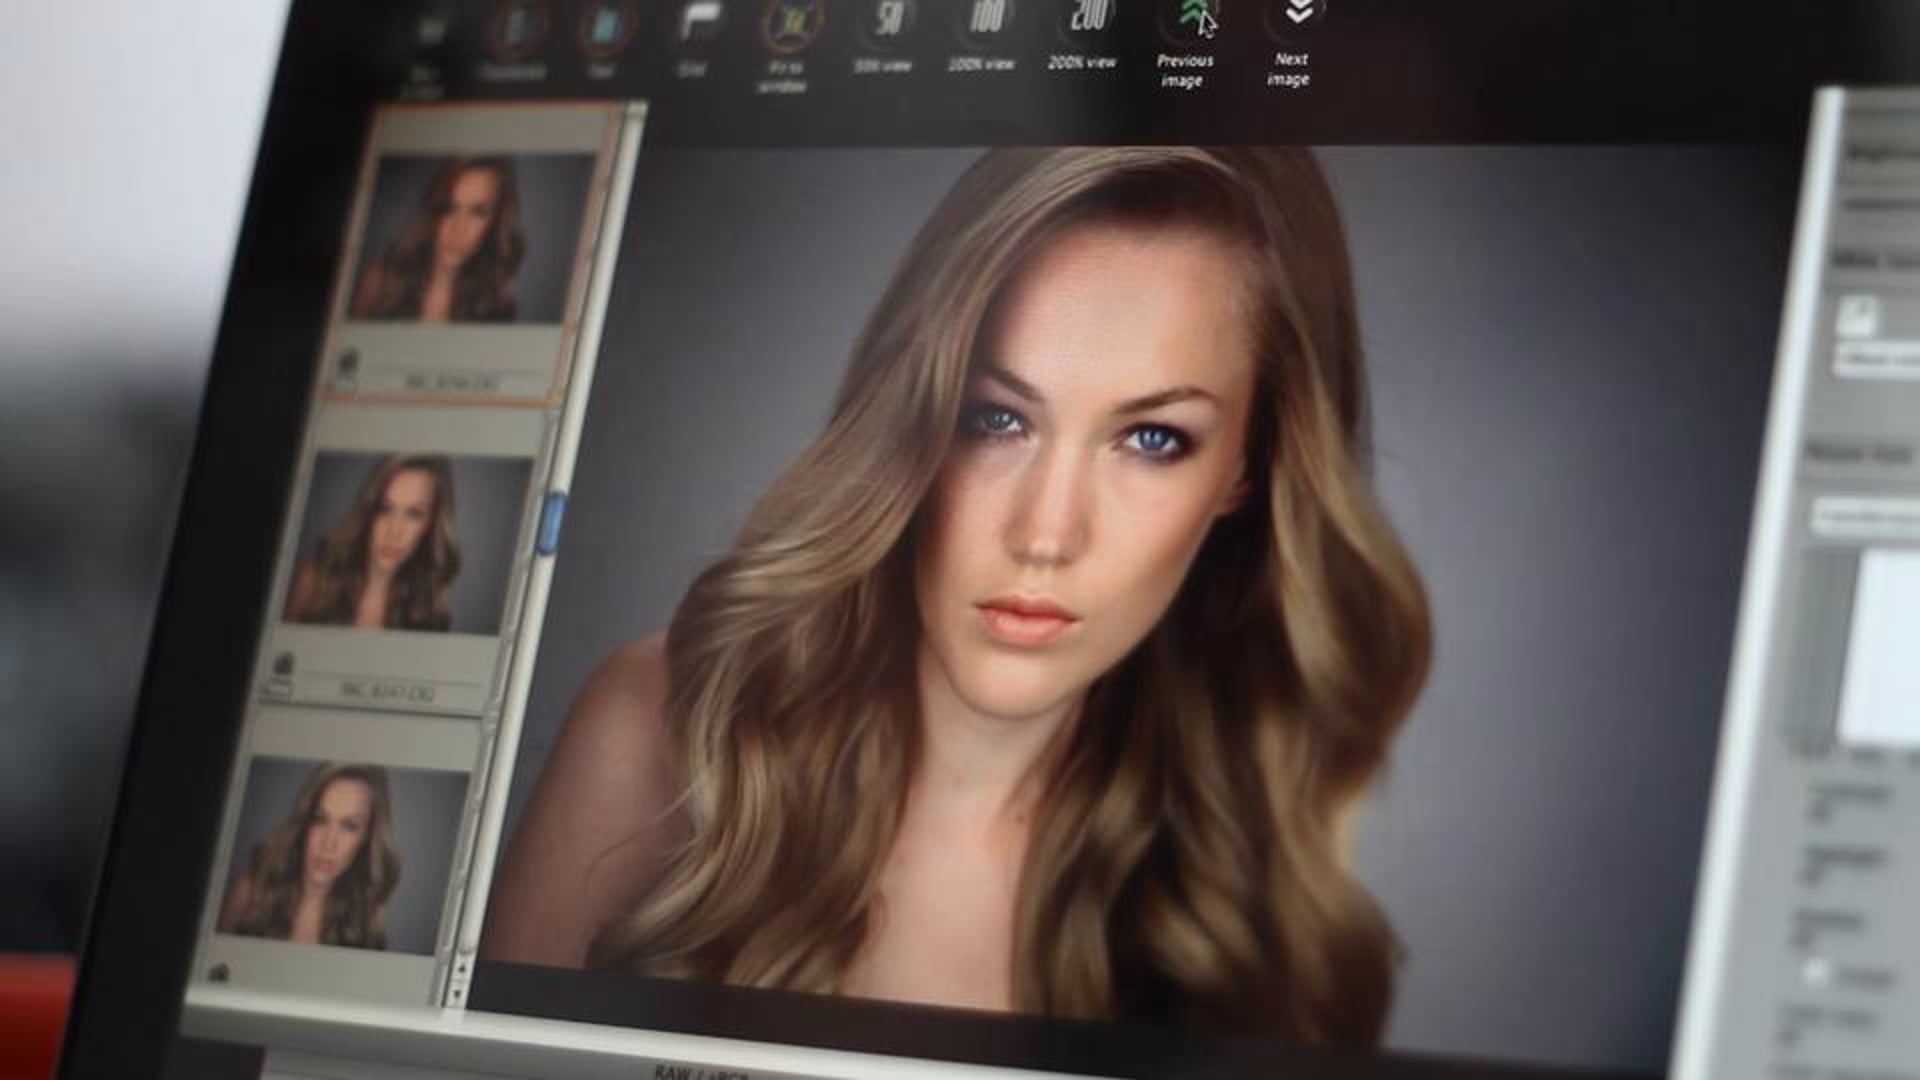The image size is (1920, 1080).
Task: Switch to 50% view
Action: point(887,20)
